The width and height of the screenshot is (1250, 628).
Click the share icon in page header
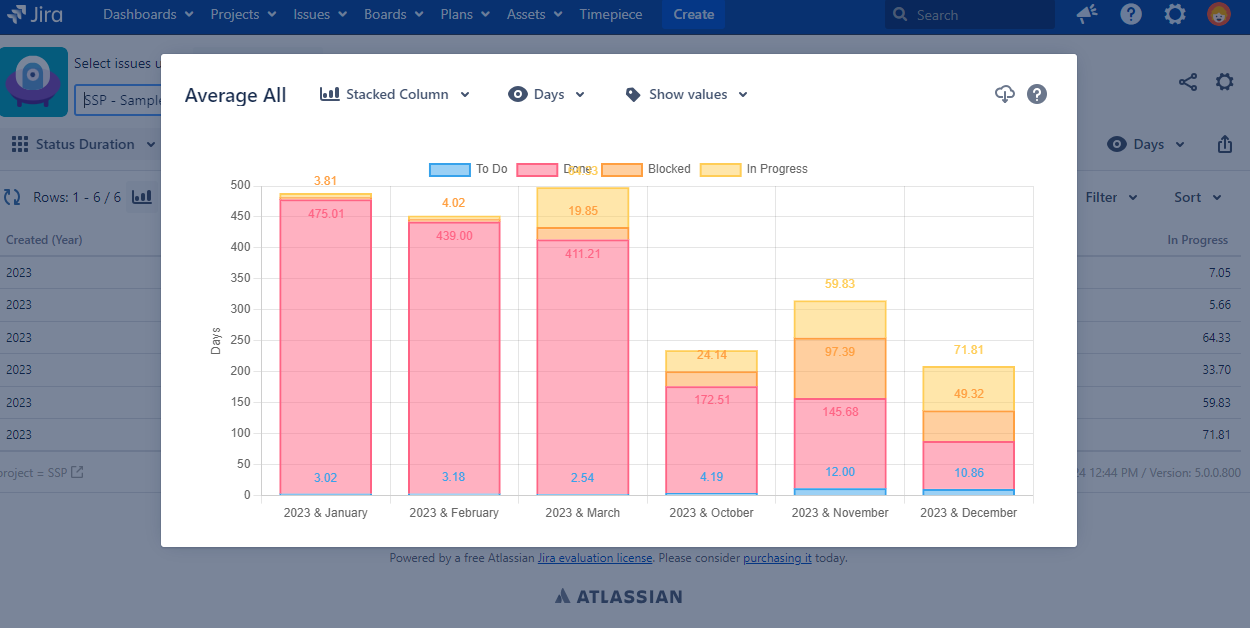click(1188, 82)
